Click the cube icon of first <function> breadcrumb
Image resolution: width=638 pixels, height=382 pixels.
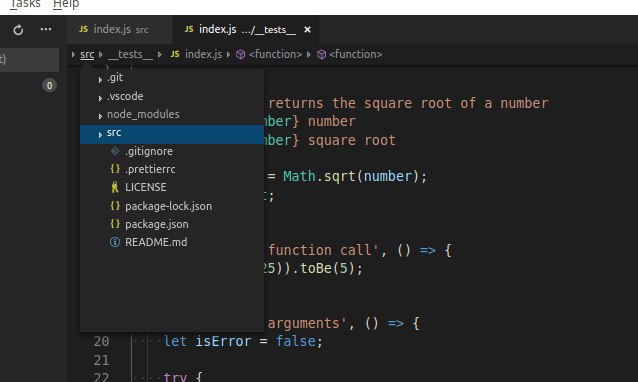pyautogui.click(x=240, y=54)
